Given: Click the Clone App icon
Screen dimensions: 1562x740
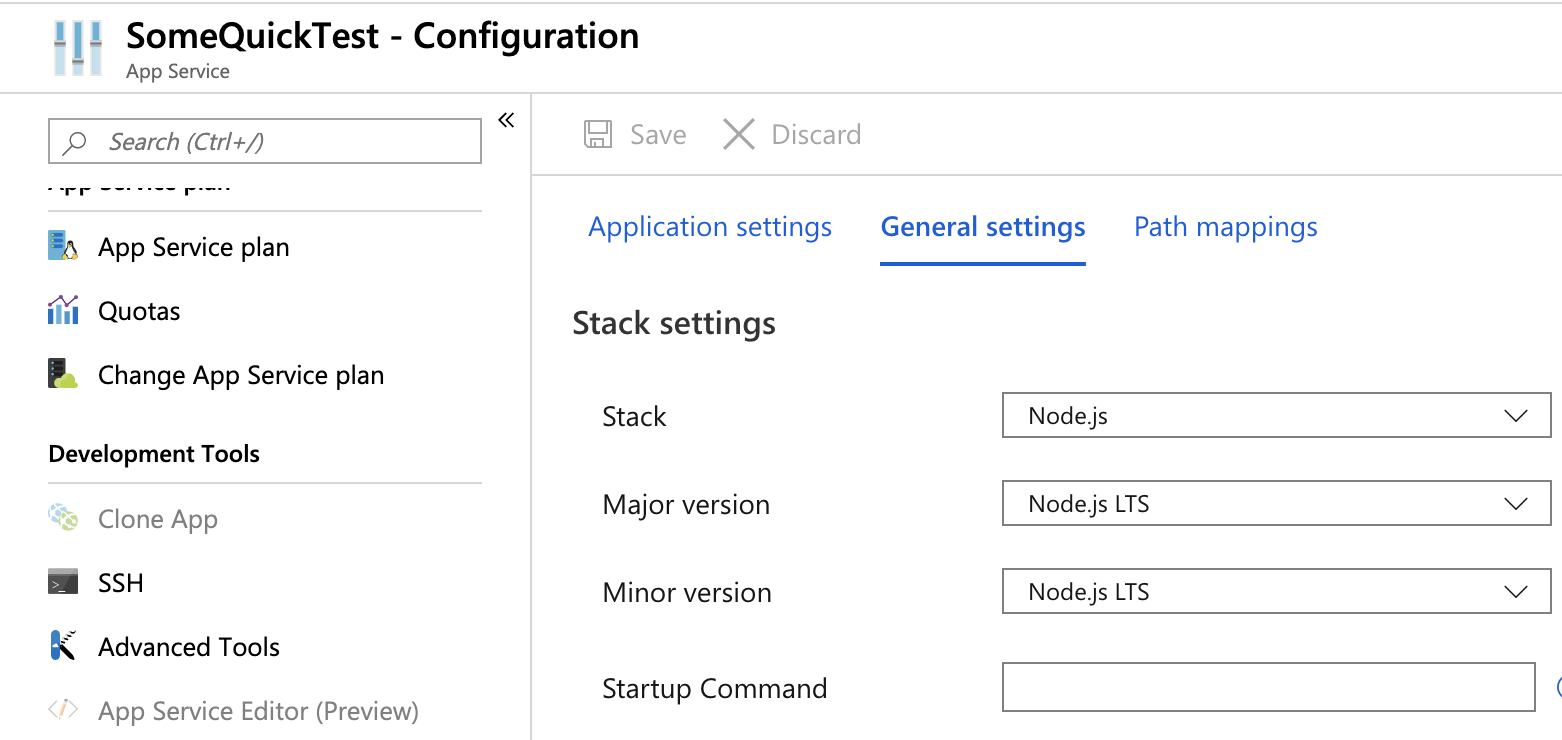Looking at the screenshot, I should pyautogui.click(x=63, y=519).
